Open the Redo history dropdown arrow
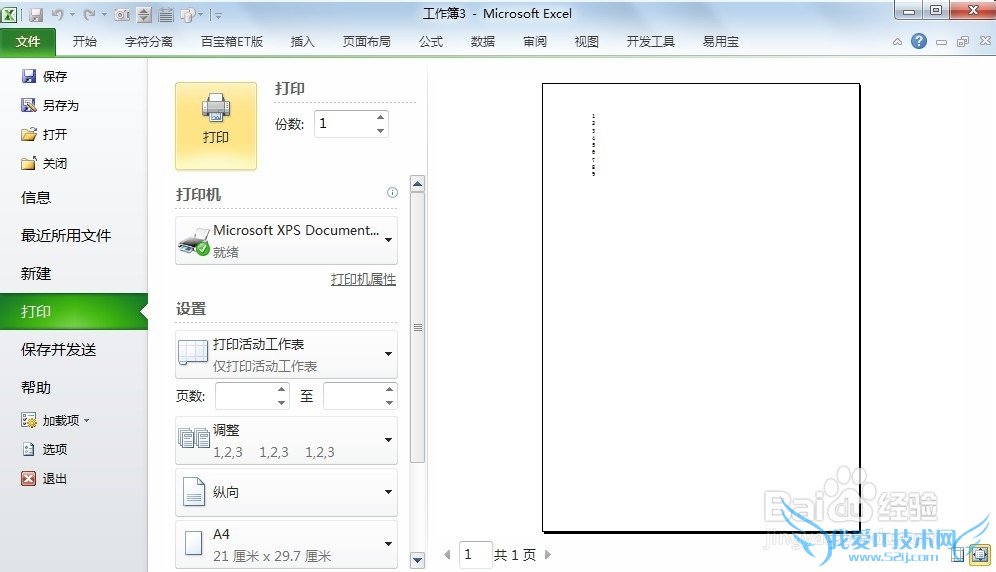This screenshot has height=572, width=996. [x=104, y=14]
